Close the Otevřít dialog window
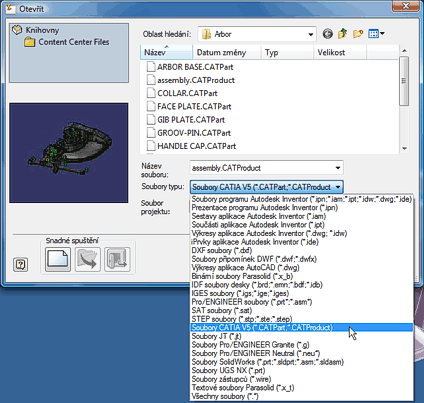This screenshot has height=403, width=424. [405, 6]
